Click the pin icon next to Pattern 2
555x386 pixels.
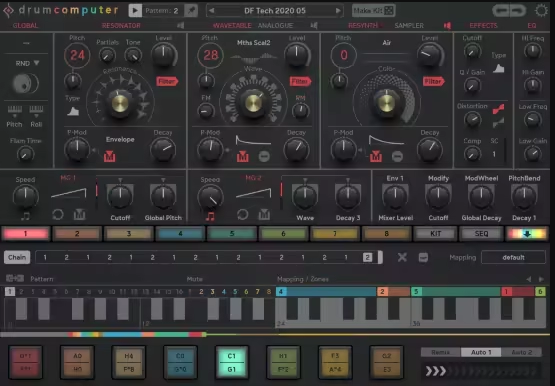(x=191, y=11)
